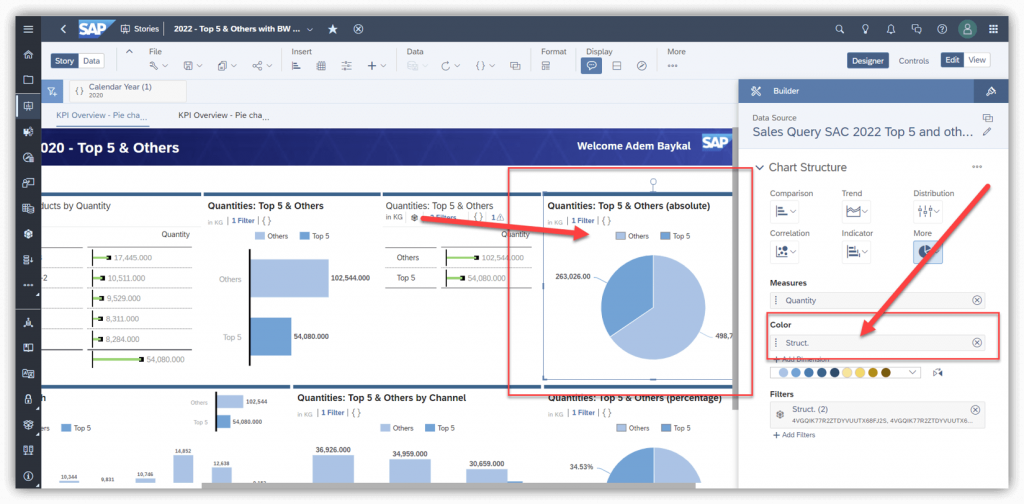Open search in top bar
The width and height of the screenshot is (1024, 504).
pos(840,29)
